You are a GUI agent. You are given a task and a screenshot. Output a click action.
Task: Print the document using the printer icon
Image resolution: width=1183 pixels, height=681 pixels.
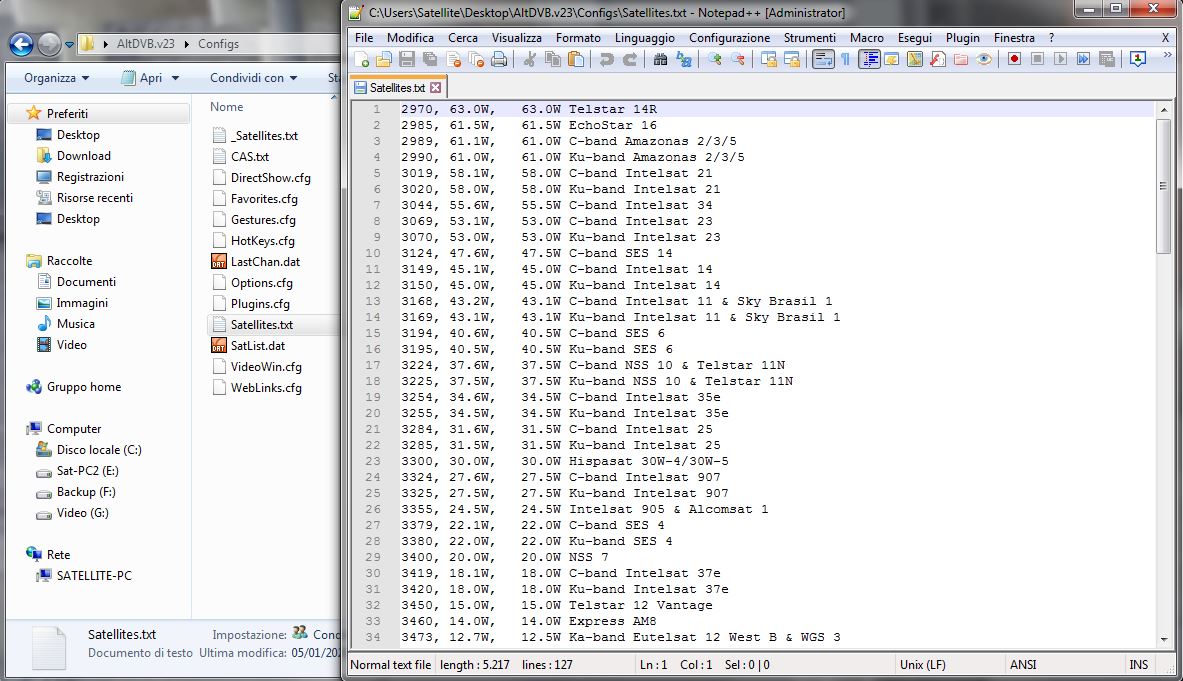[499, 60]
